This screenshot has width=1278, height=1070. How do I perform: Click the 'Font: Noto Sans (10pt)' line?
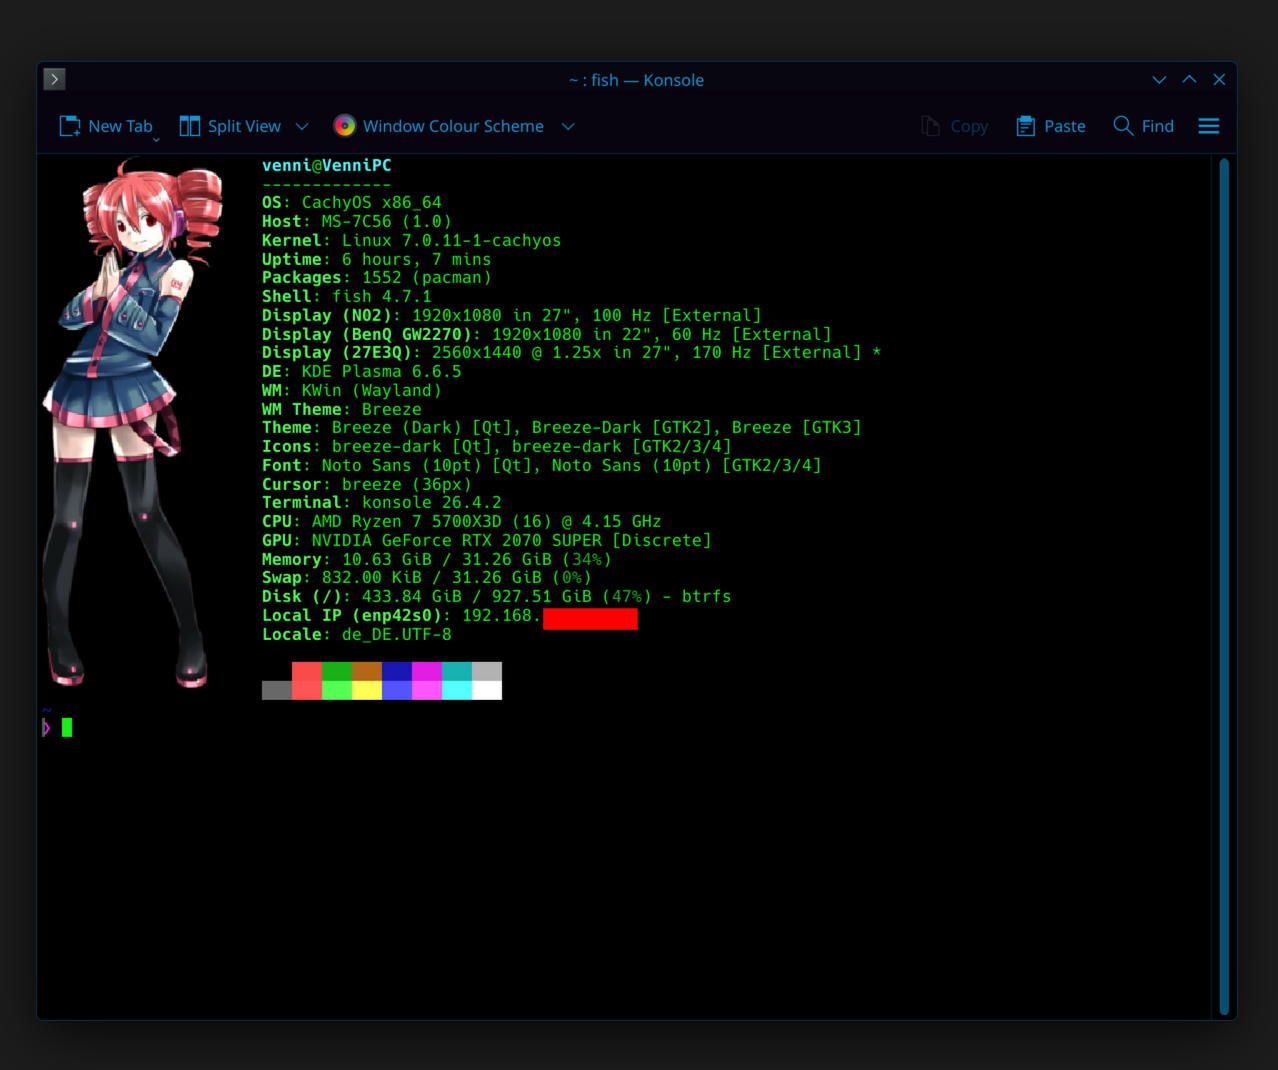pos(542,465)
